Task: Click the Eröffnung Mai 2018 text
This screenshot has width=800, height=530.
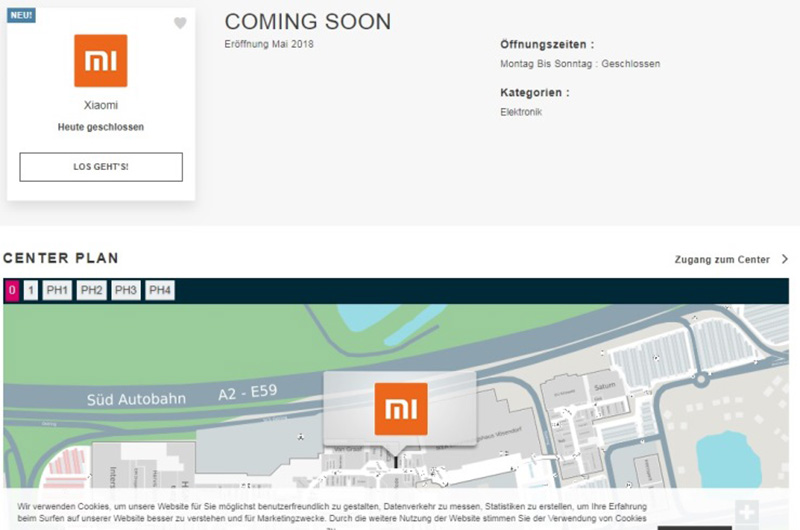Action: (269, 44)
